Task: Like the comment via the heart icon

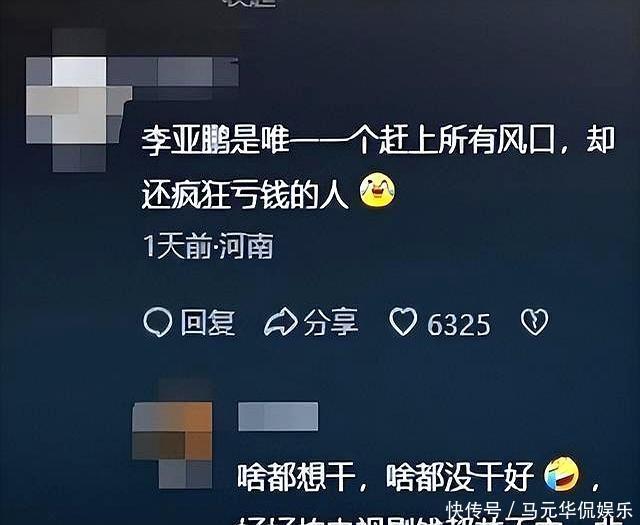Action: point(403,322)
